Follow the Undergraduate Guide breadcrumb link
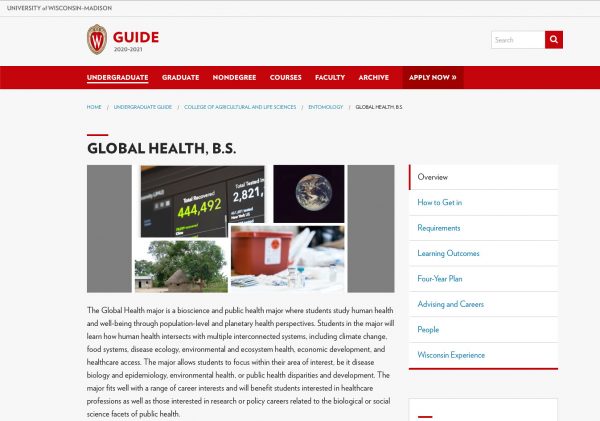This screenshot has height=421, width=600. tap(143, 107)
